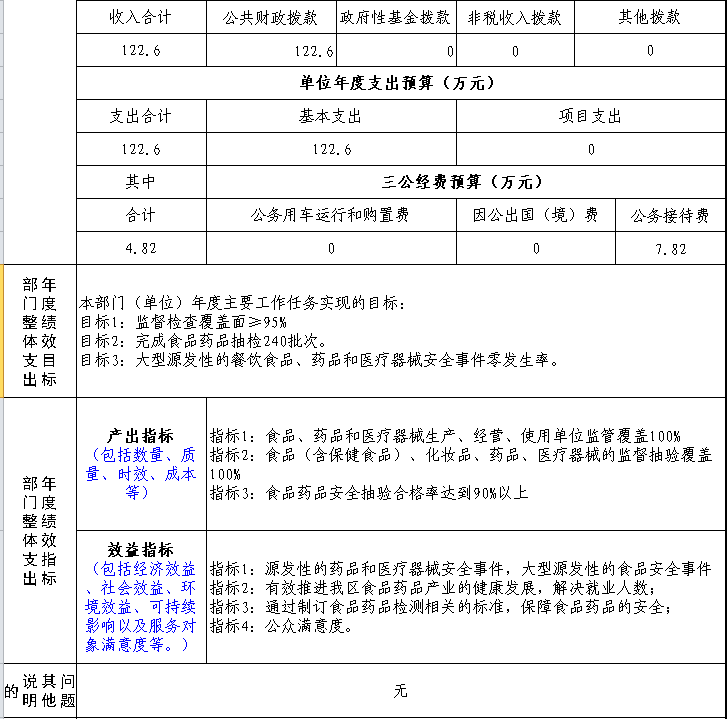Select the 基本支出 header cell
This screenshot has height=719, width=727.
coord(331,116)
